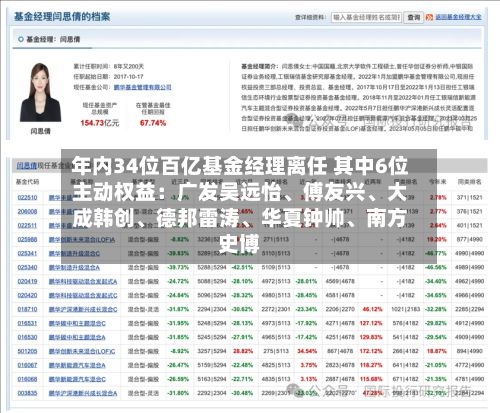Click the orange icon beside 返回基金经理大全
Viewport: 500px width, 413px height.
coord(429,17)
